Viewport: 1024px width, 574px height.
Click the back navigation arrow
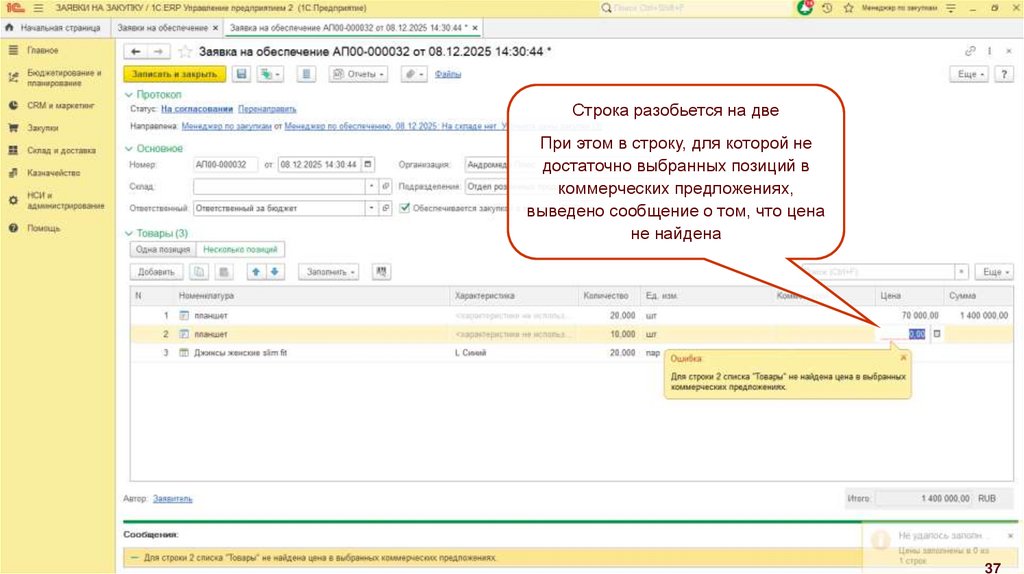(137, 51)
